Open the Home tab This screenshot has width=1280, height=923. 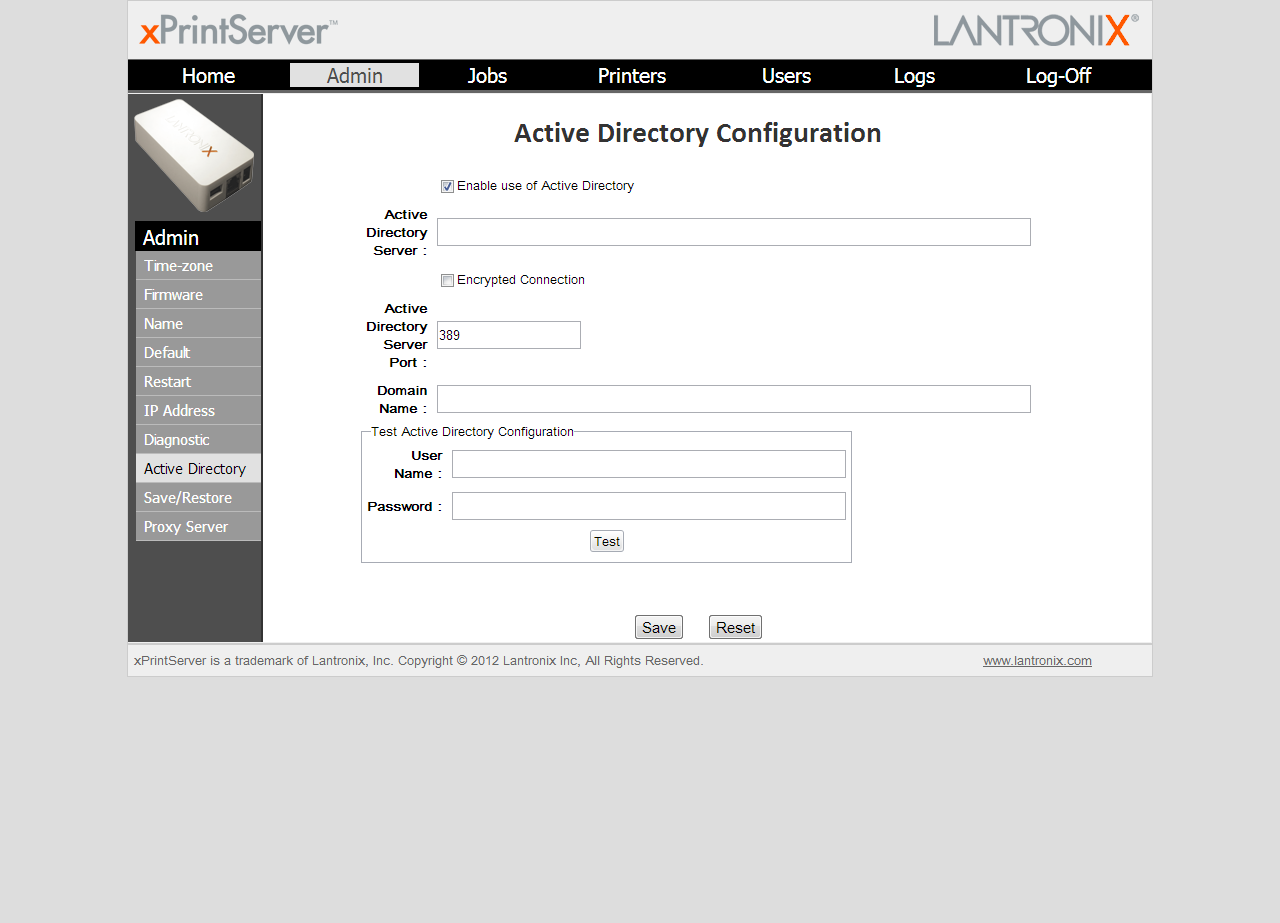pos(208,76)
